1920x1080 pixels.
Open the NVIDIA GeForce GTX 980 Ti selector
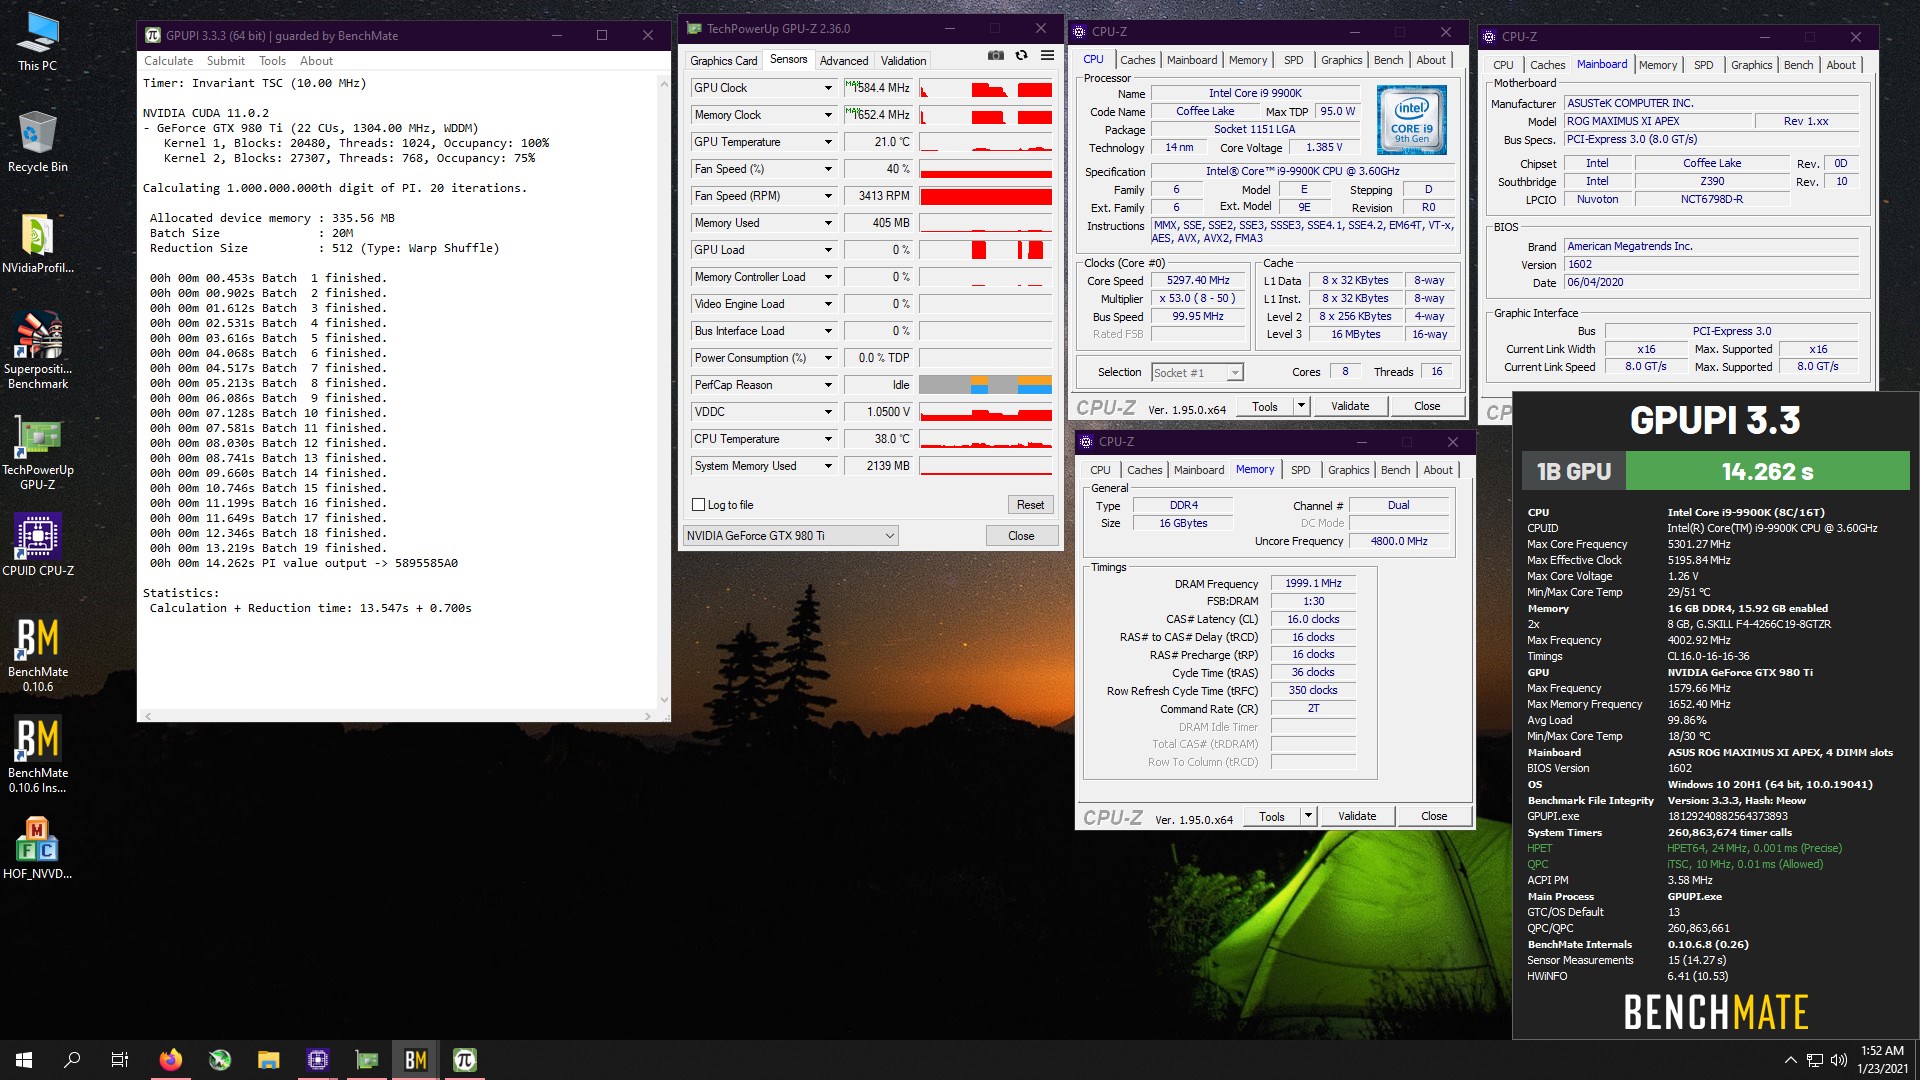[x=790, y=536]
